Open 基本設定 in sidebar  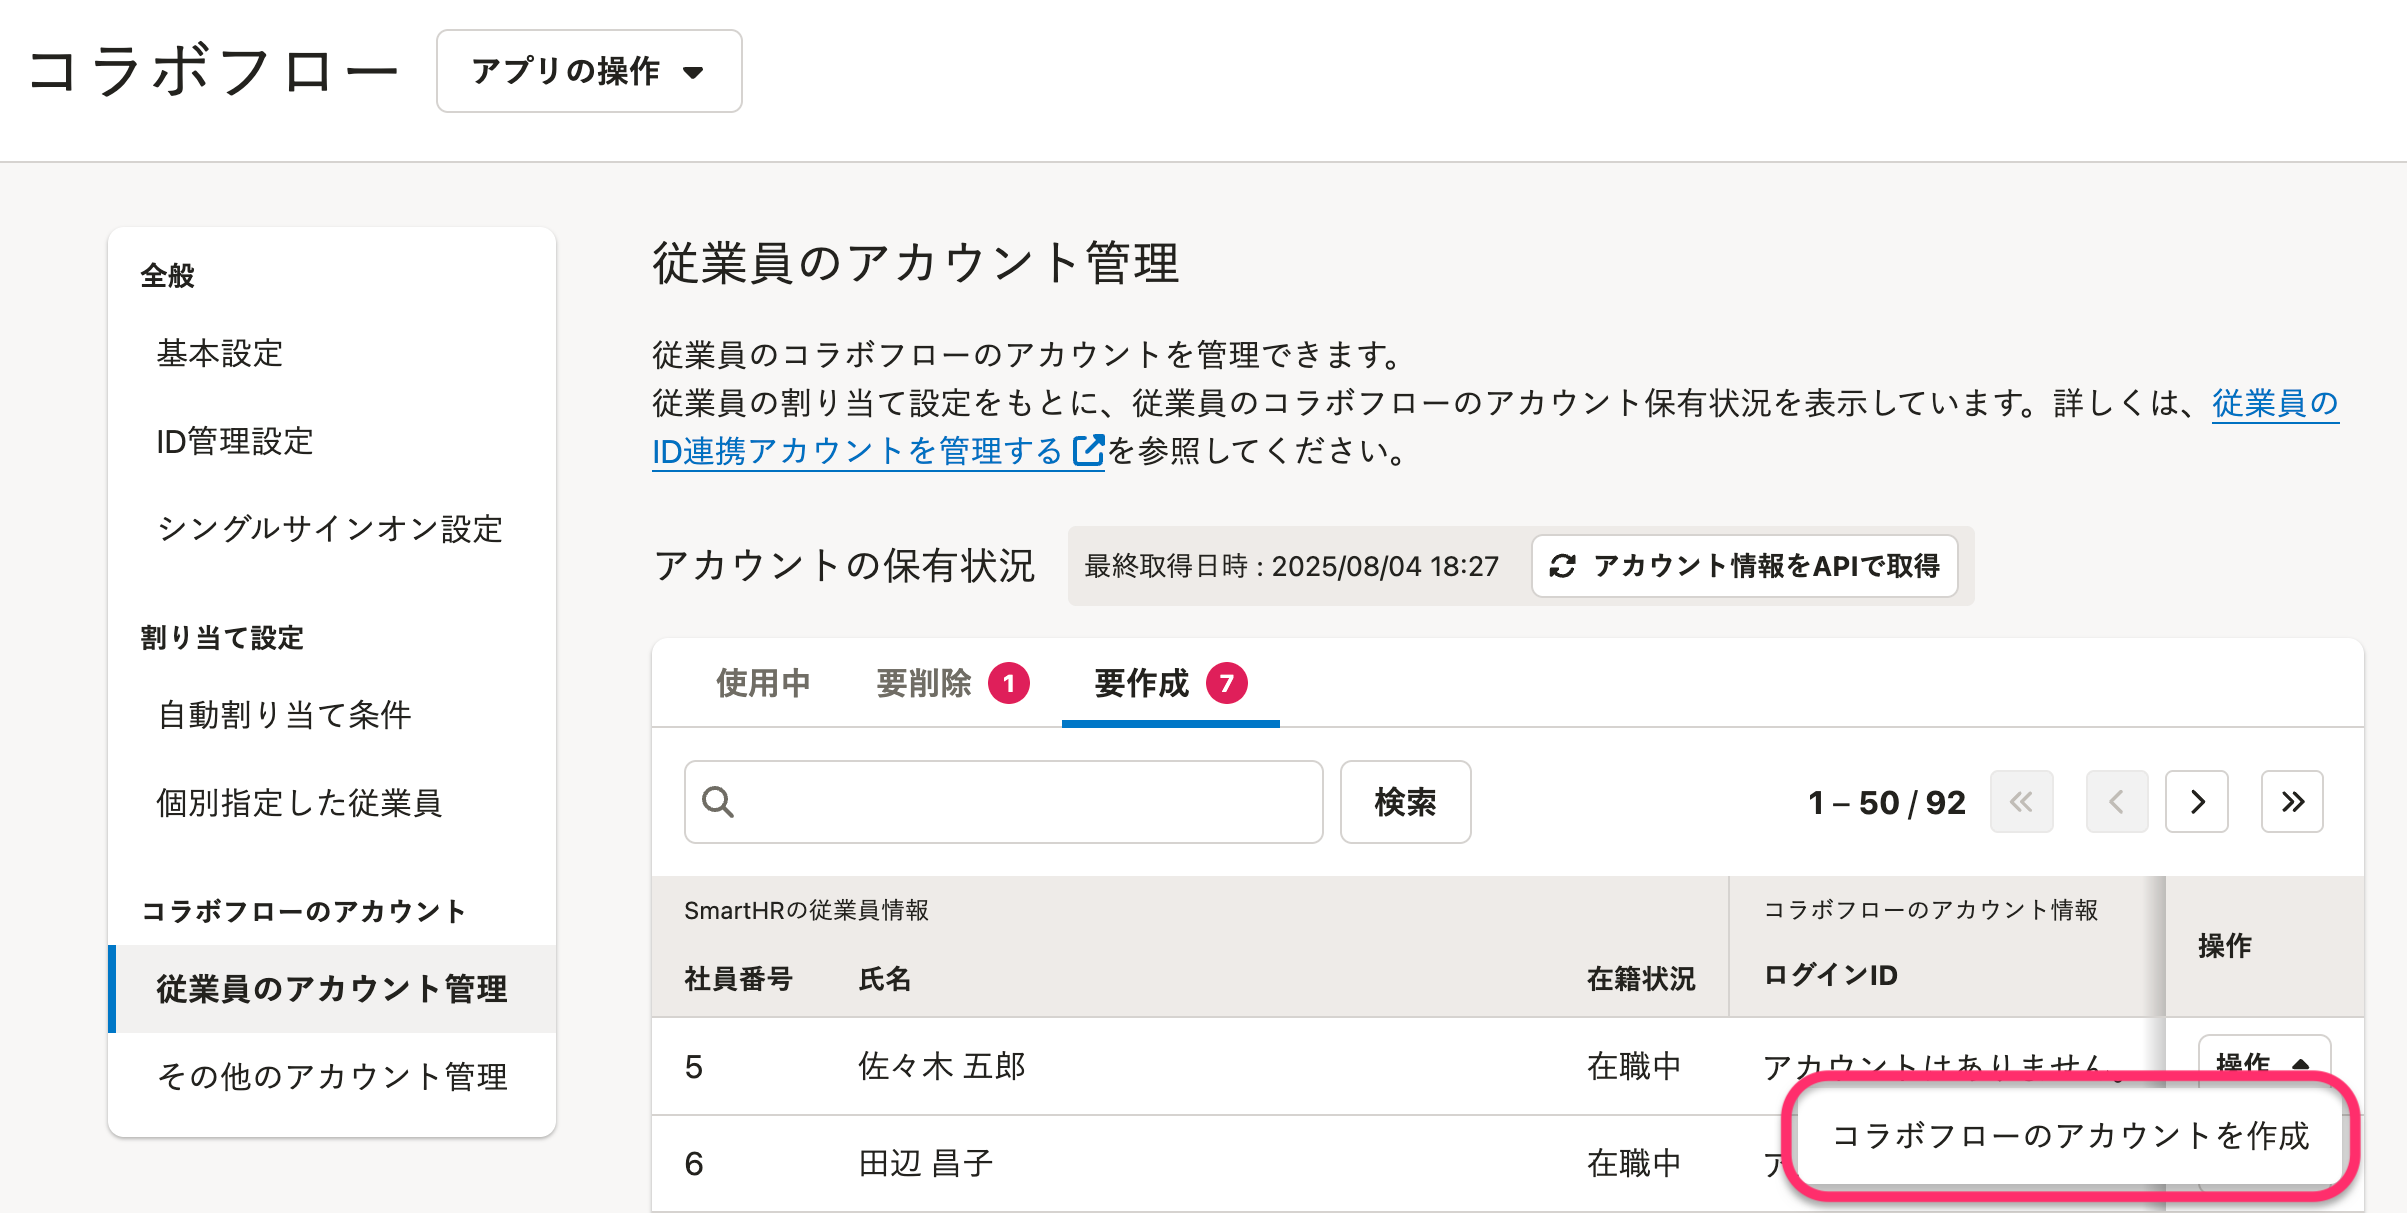220,353
